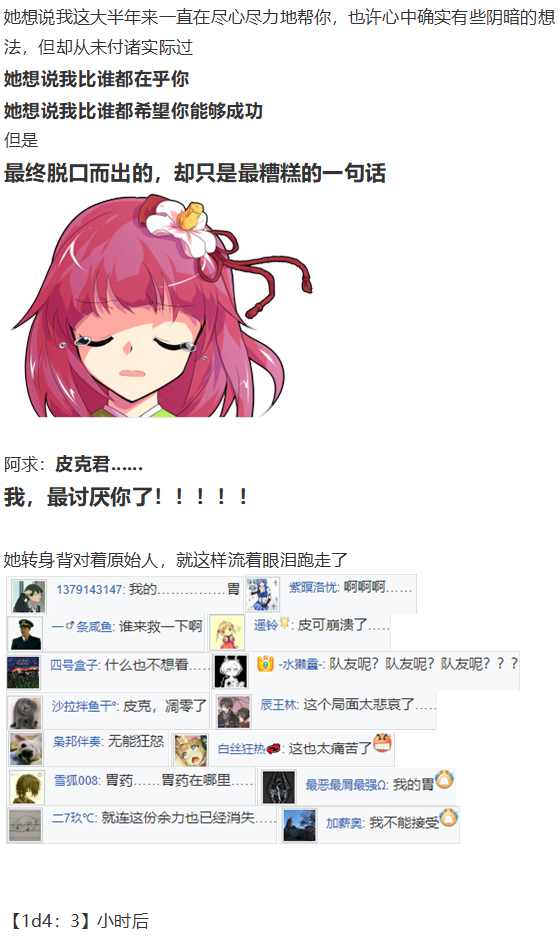Open the officer avatar beside 一♂条咸鱼
558x938 pixels.
[25, 633]
